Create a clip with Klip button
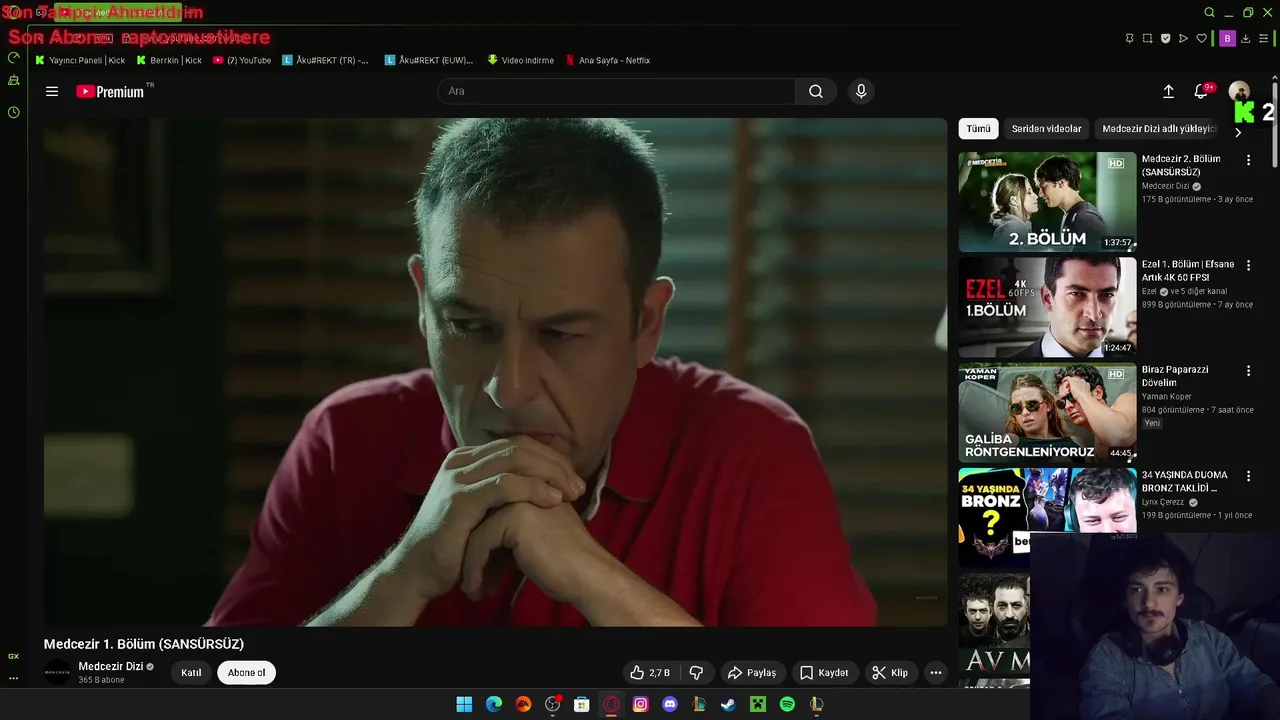The width and height of the screenshot is (1280, 720). coord(890,673)
